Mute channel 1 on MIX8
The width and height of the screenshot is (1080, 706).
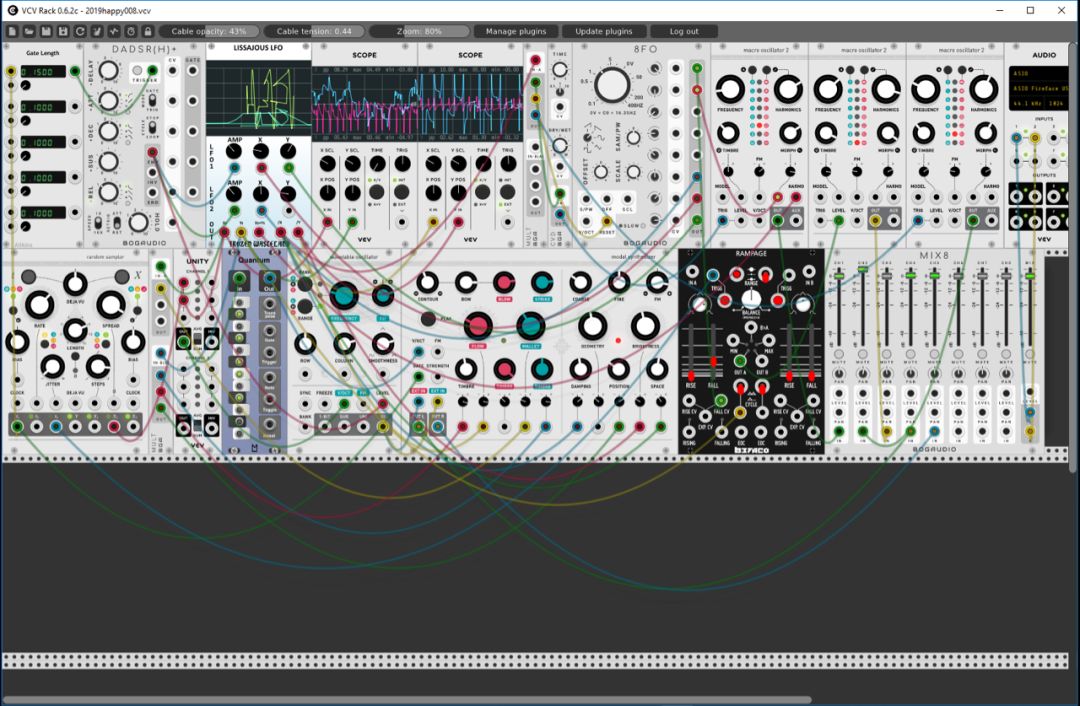[x=838, y=353]
